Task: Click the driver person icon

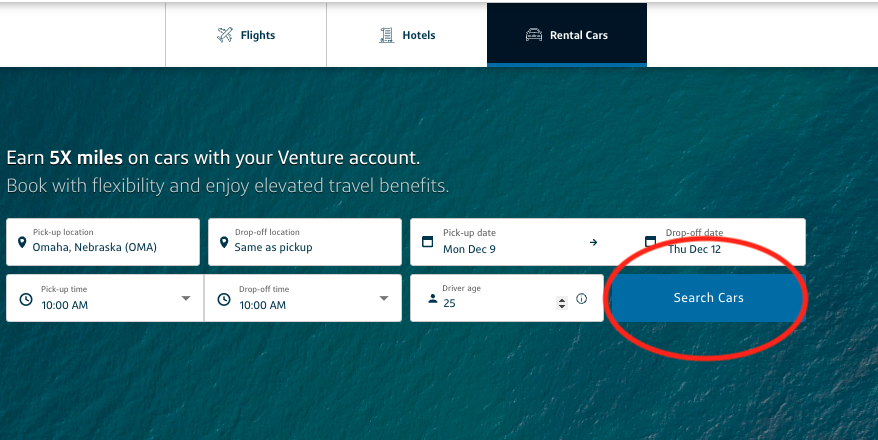Action: point(433,298)
